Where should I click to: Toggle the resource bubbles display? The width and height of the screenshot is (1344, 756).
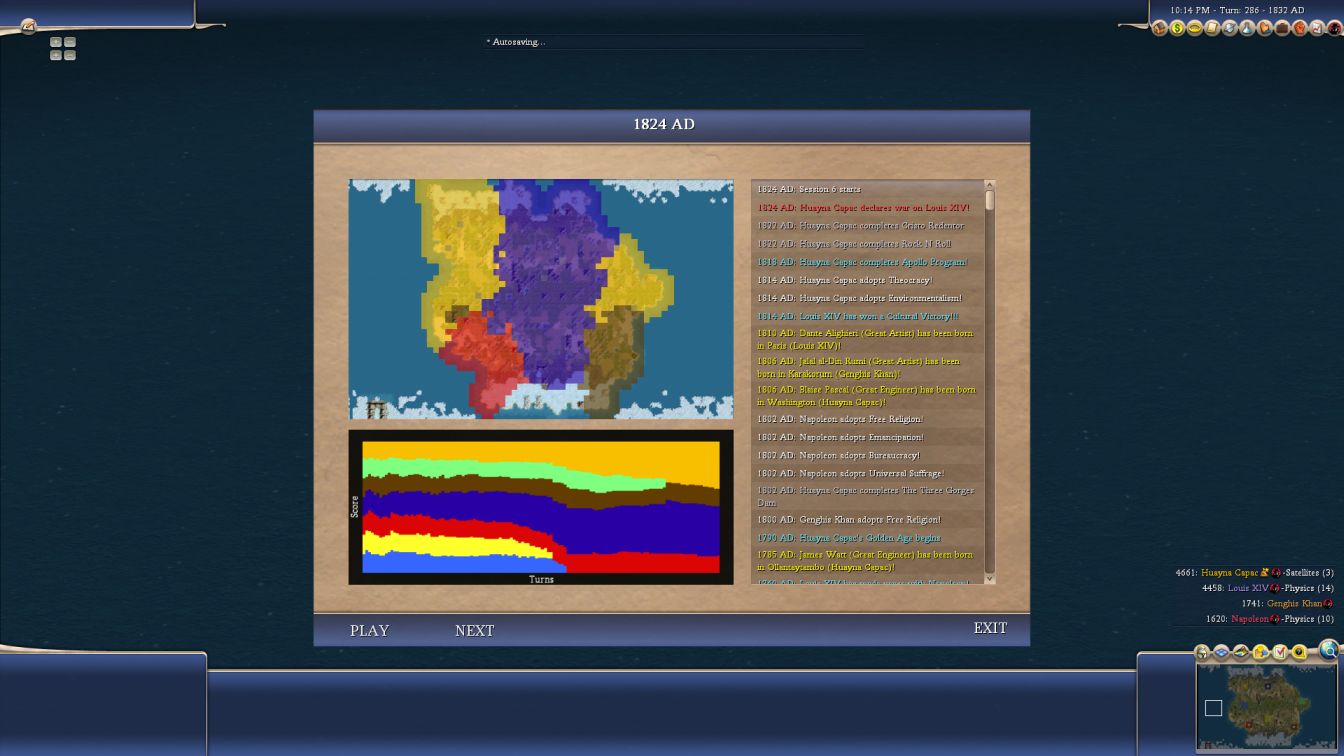click(x=1299, y=652)
